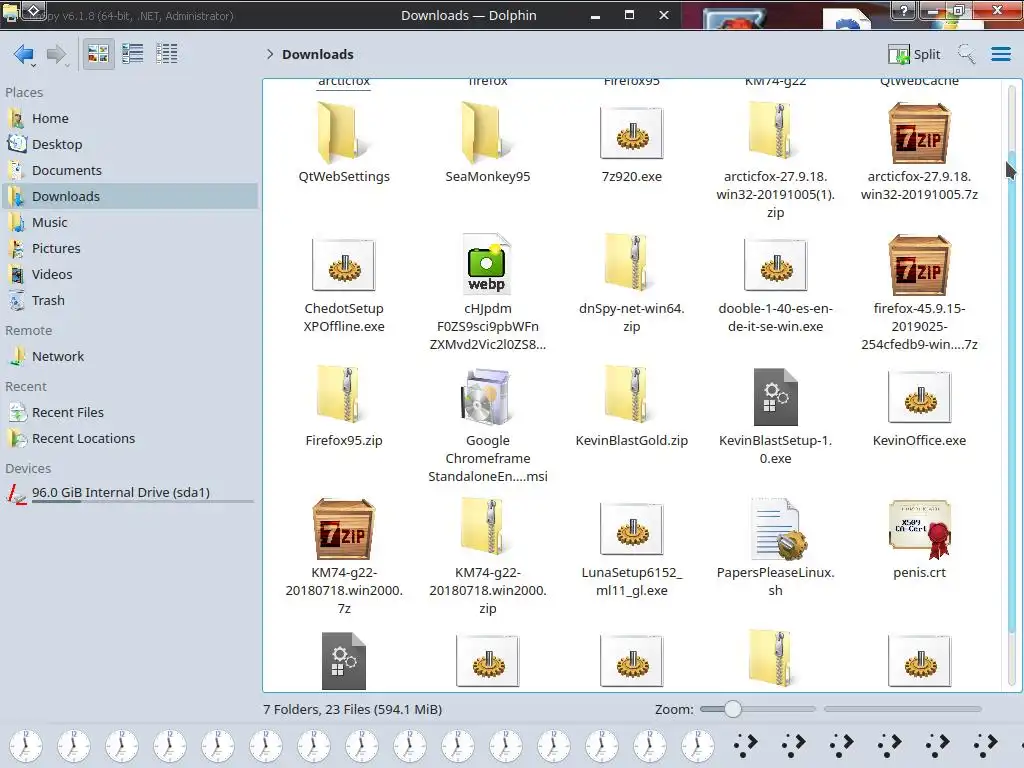This screenshot has height=768, width=1024.
Task: Select GoogleChromeframeStandalone msi installer icon
Action: [x=487, y=396]
